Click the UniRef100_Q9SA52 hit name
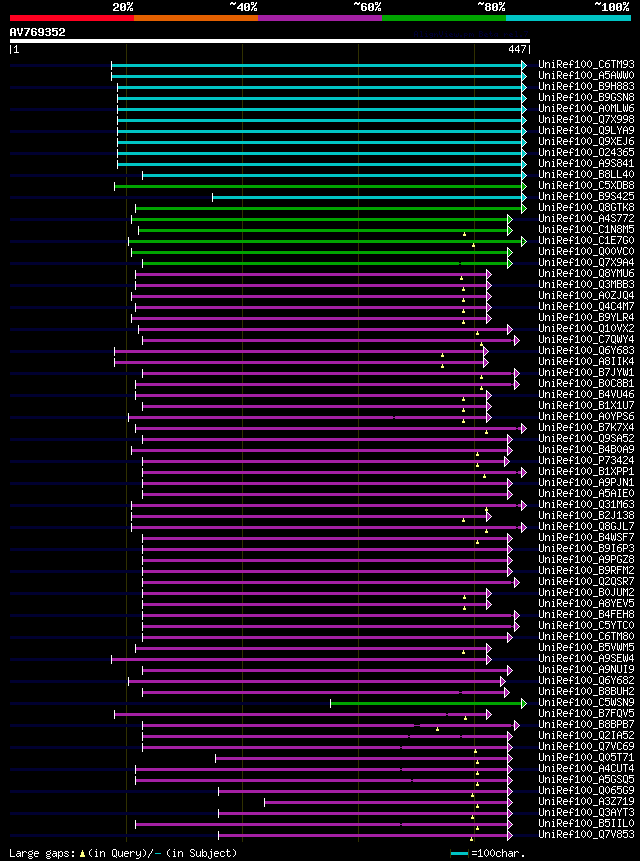This screenshot has width=640, height=861. point(586,439)
